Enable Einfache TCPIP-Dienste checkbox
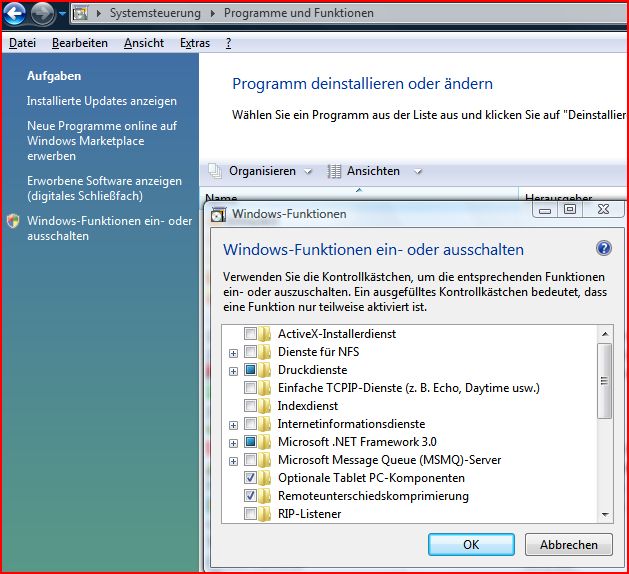 250,387
